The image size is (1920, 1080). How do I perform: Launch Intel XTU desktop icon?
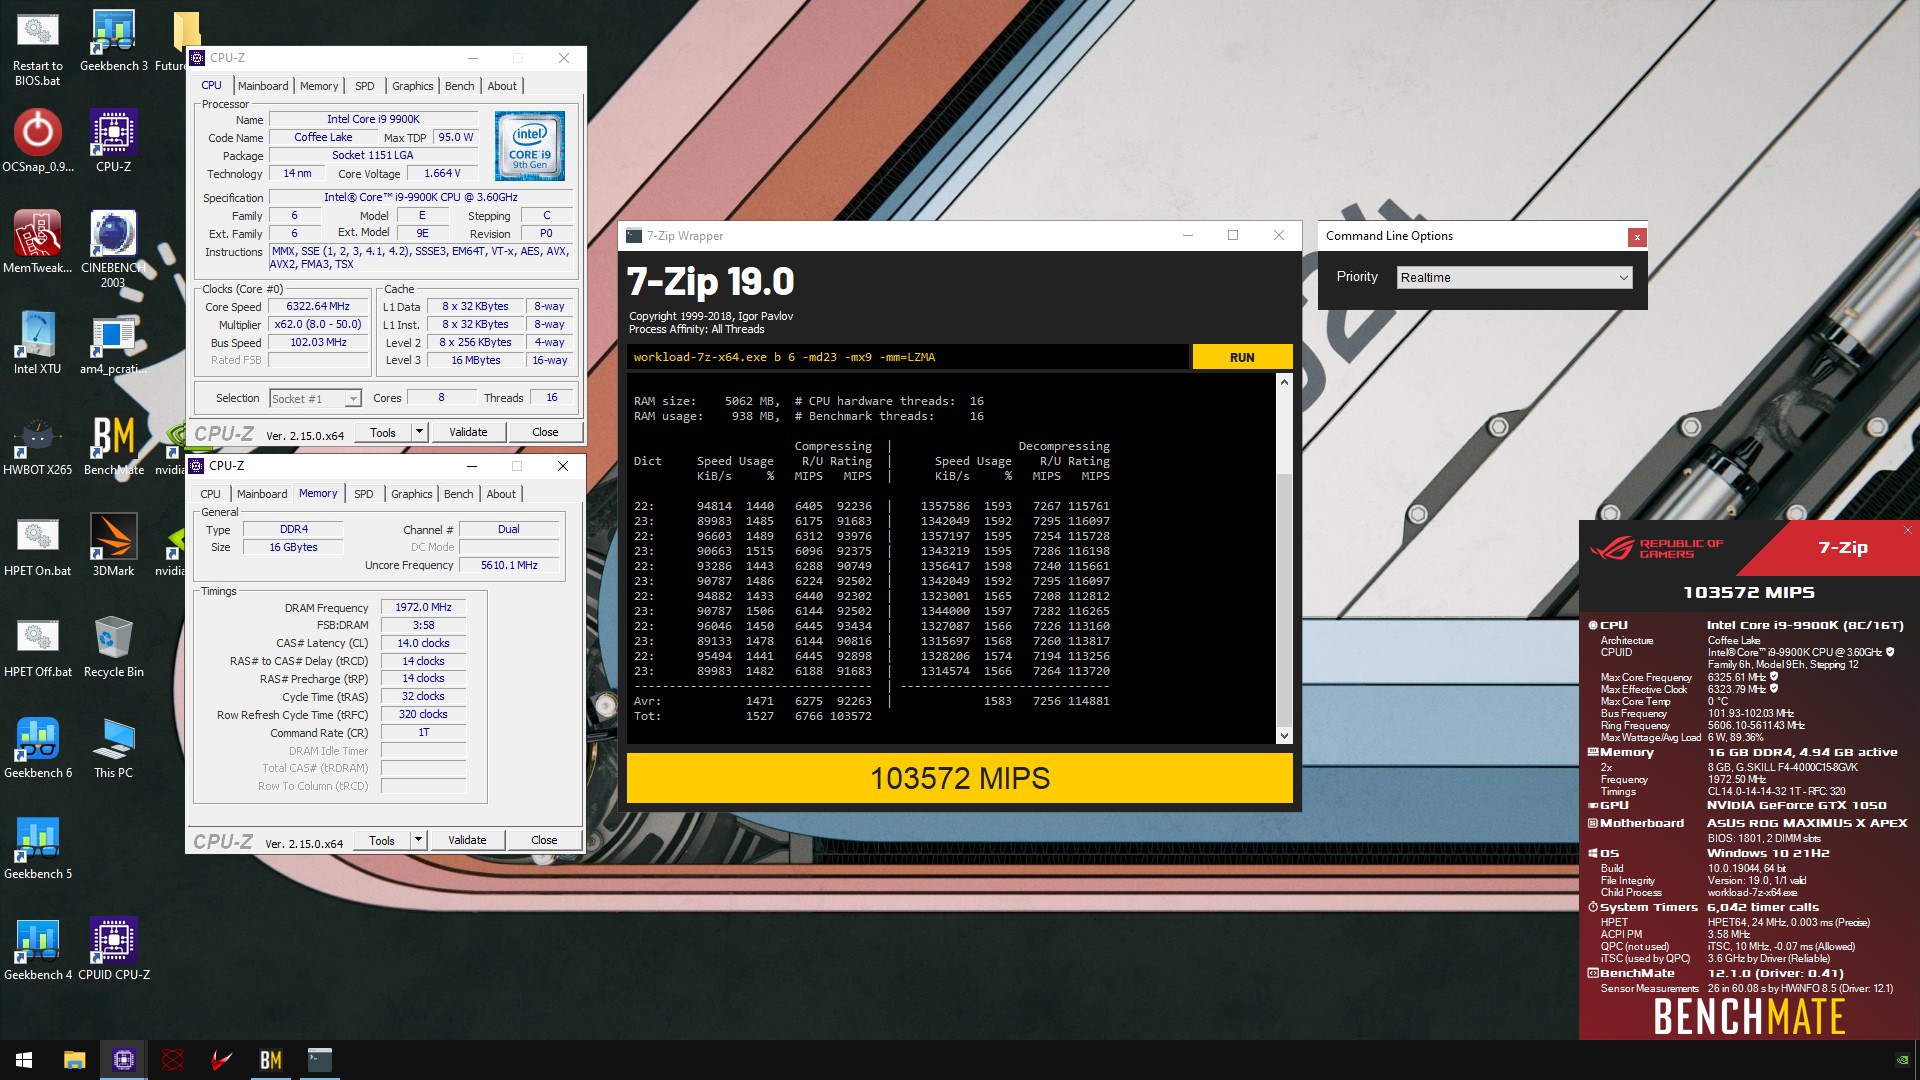[x=37, y=343]
